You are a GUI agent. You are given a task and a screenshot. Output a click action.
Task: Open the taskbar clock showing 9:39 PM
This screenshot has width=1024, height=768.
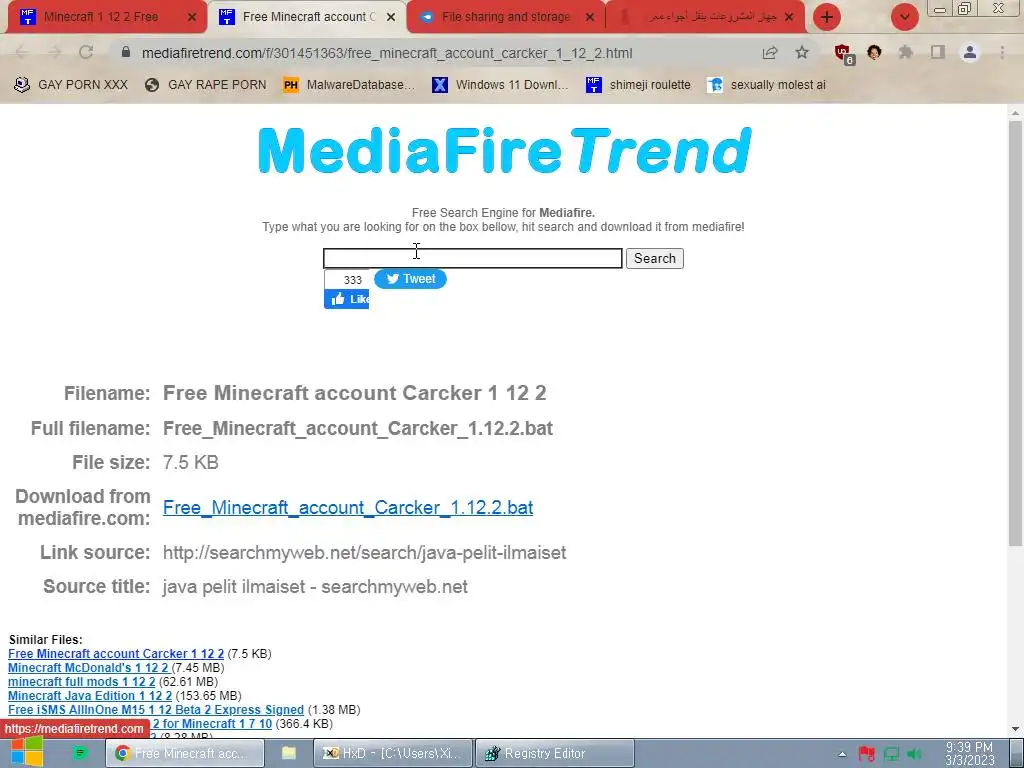coord(970,754)
